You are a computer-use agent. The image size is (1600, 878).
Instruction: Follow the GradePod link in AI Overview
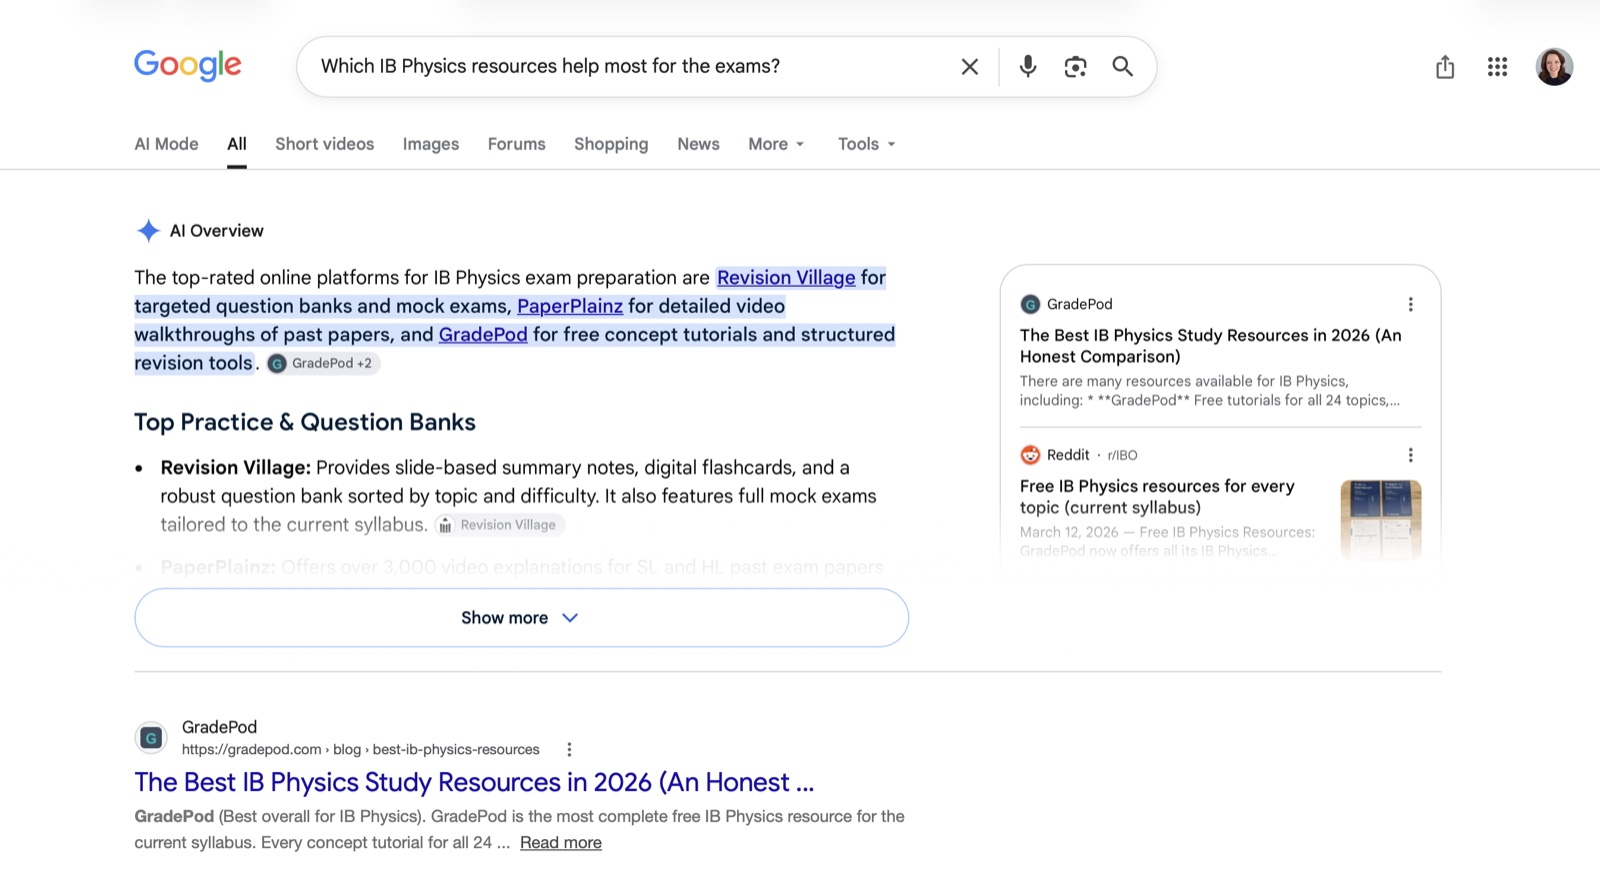pyautogui.click(x=483, y=335)
